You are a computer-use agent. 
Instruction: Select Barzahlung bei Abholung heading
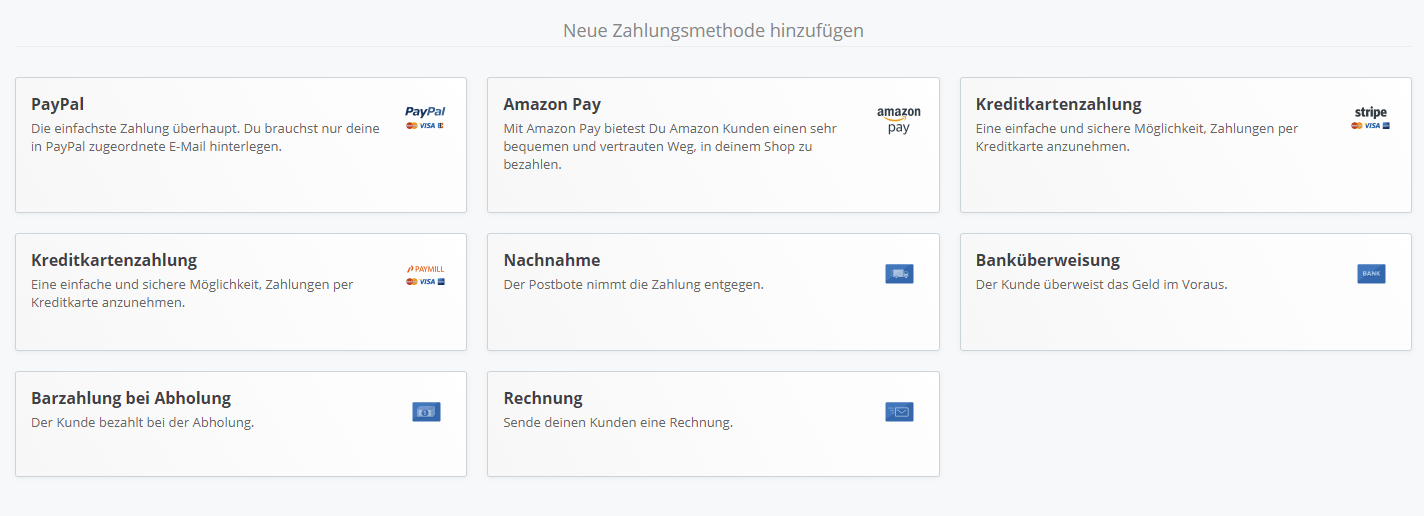coord(131,398)
